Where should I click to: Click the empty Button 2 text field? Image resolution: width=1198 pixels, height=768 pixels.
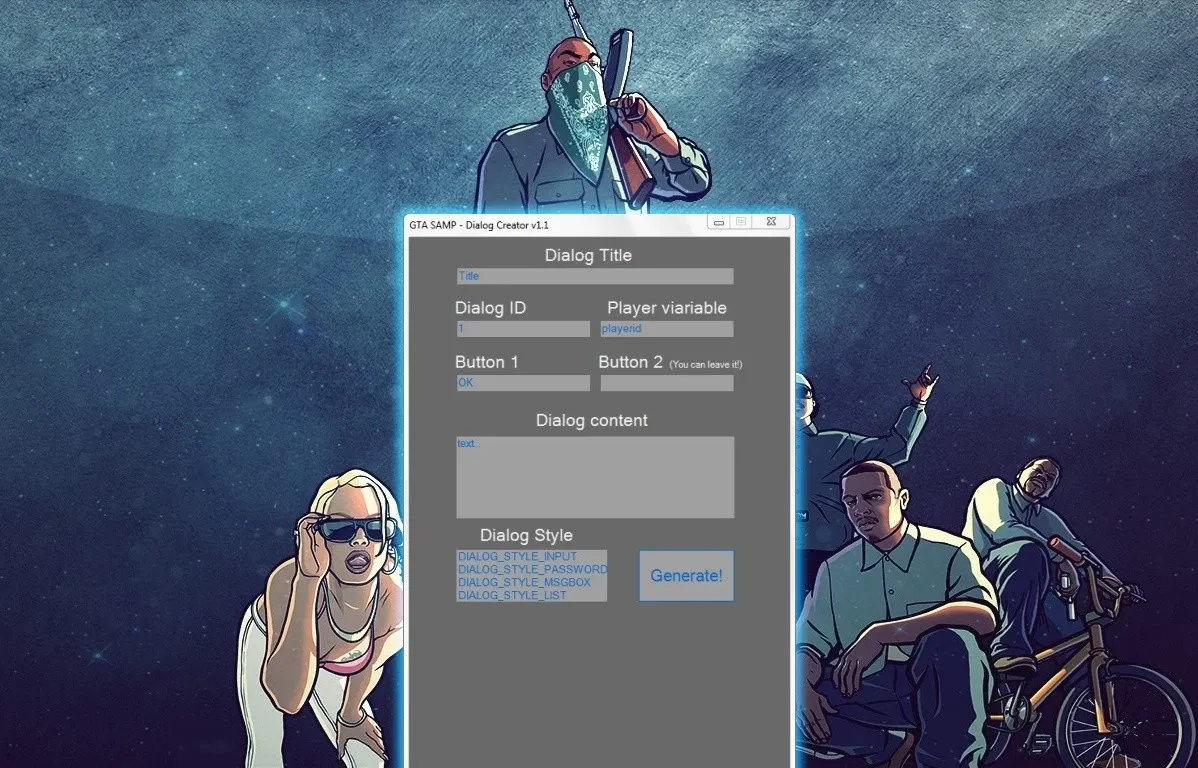coord(667,383)
